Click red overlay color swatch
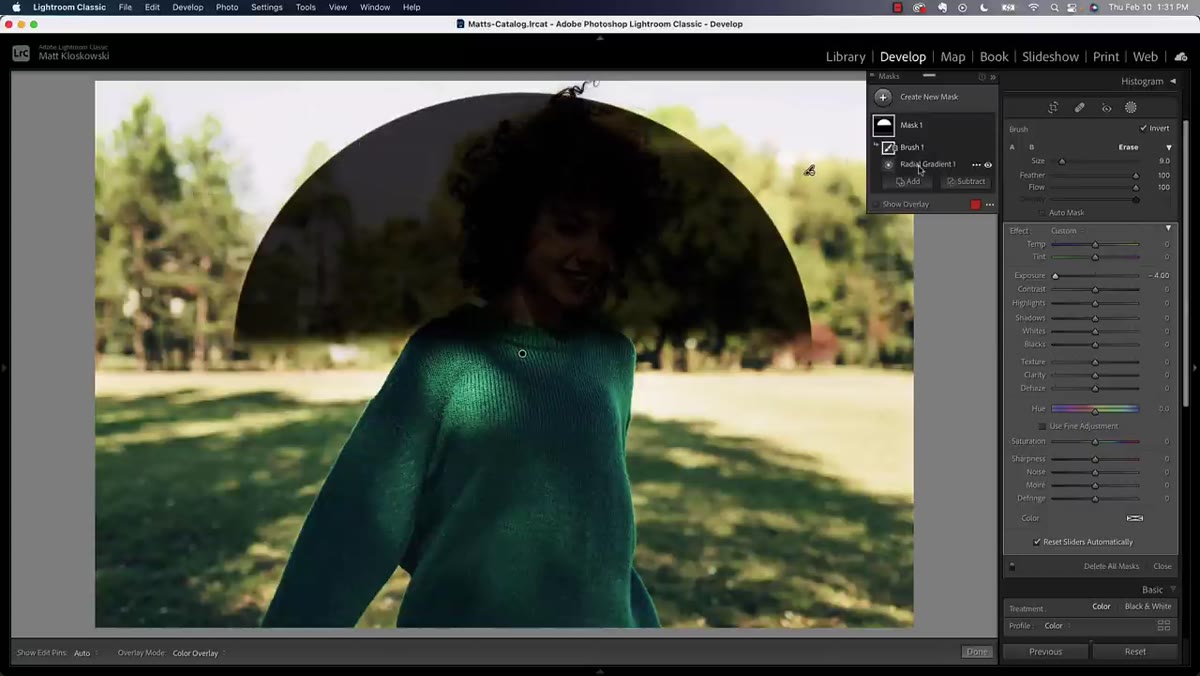This screenshot has height=676, width=1200. point(976,204)
